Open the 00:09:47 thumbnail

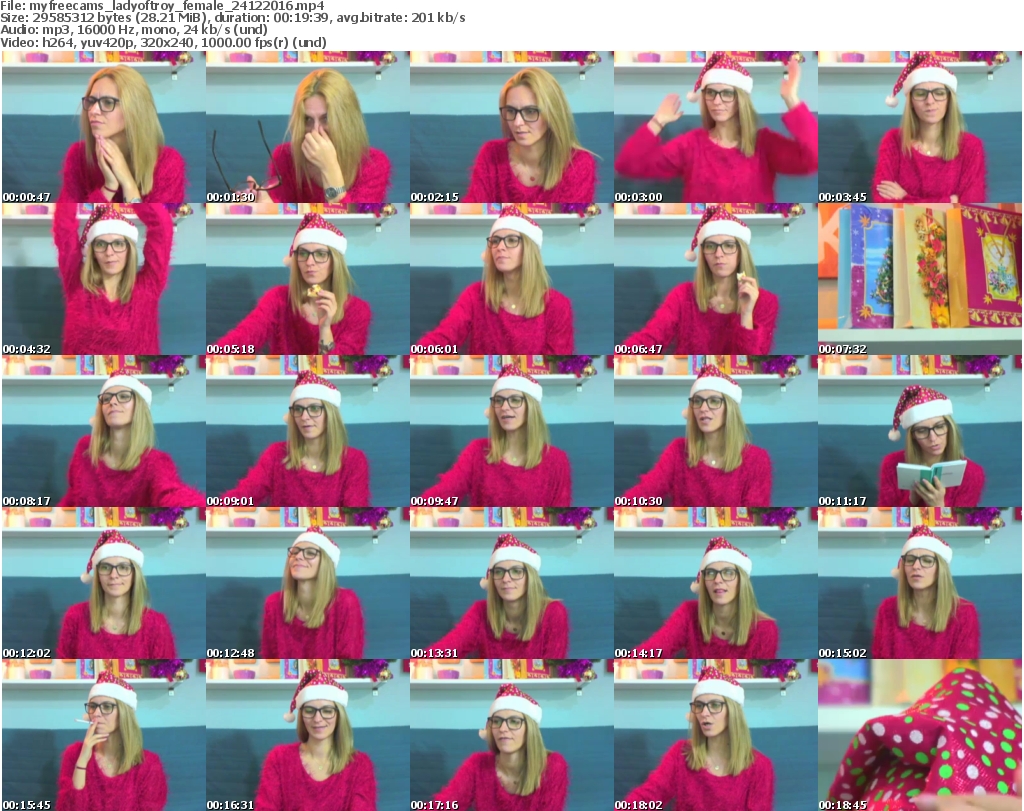tap(511, 432)
